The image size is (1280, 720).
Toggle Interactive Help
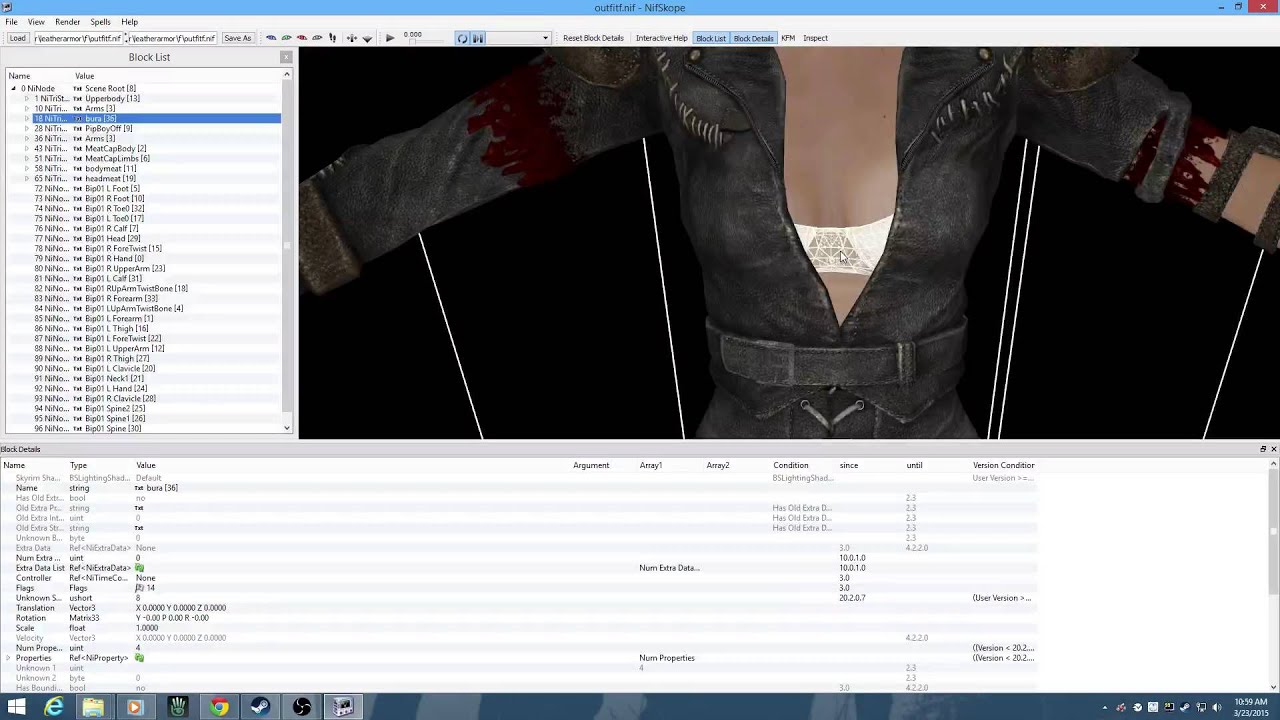661,38
